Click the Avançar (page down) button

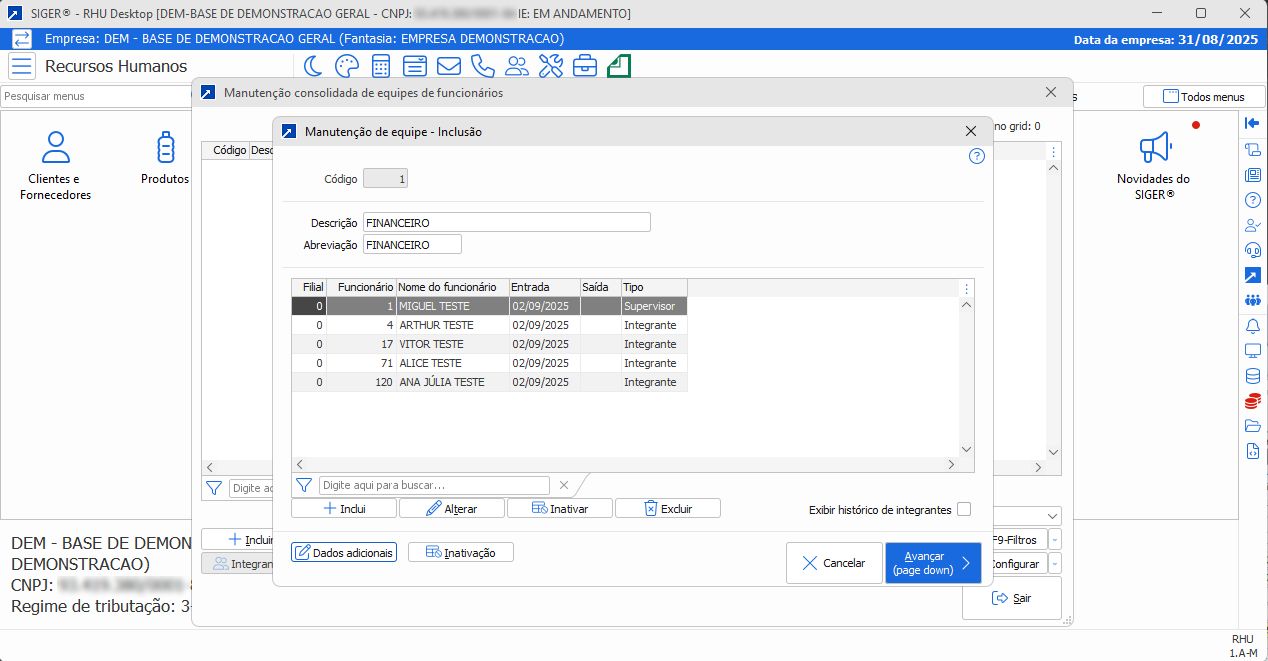[x=932, y=563]
